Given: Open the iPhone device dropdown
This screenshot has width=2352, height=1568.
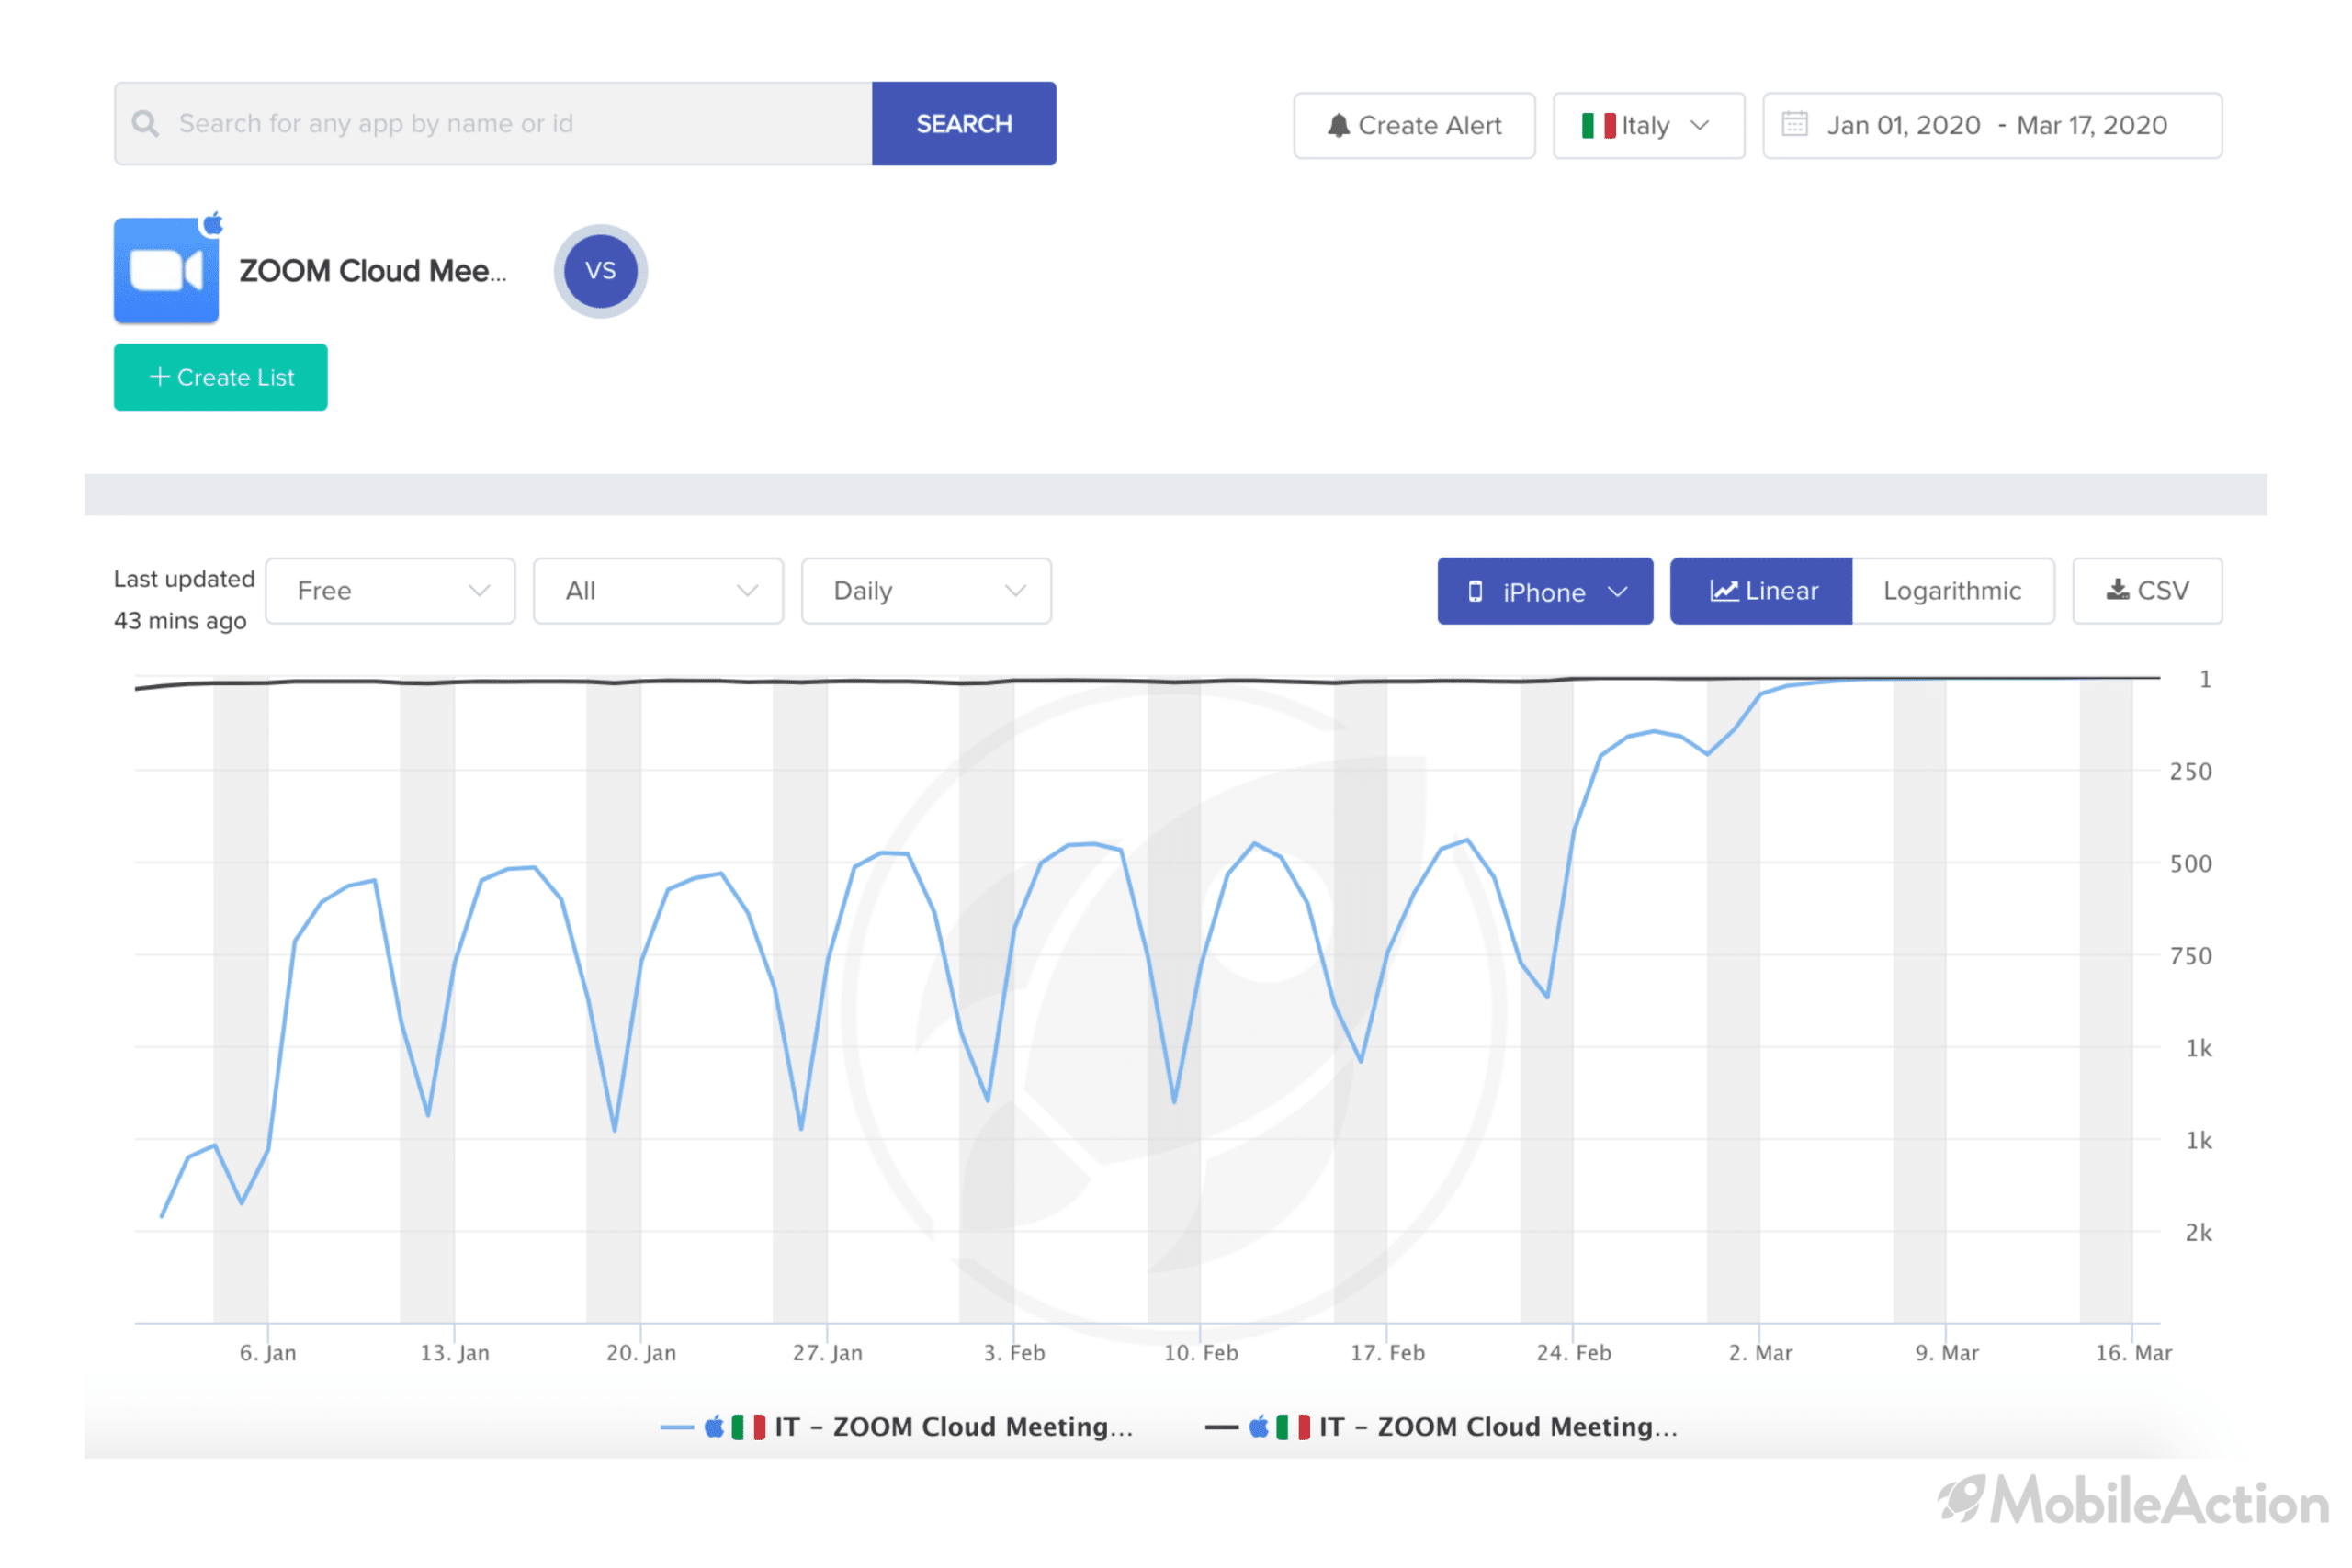Looking at the screenshot, I should (1545, 591).
